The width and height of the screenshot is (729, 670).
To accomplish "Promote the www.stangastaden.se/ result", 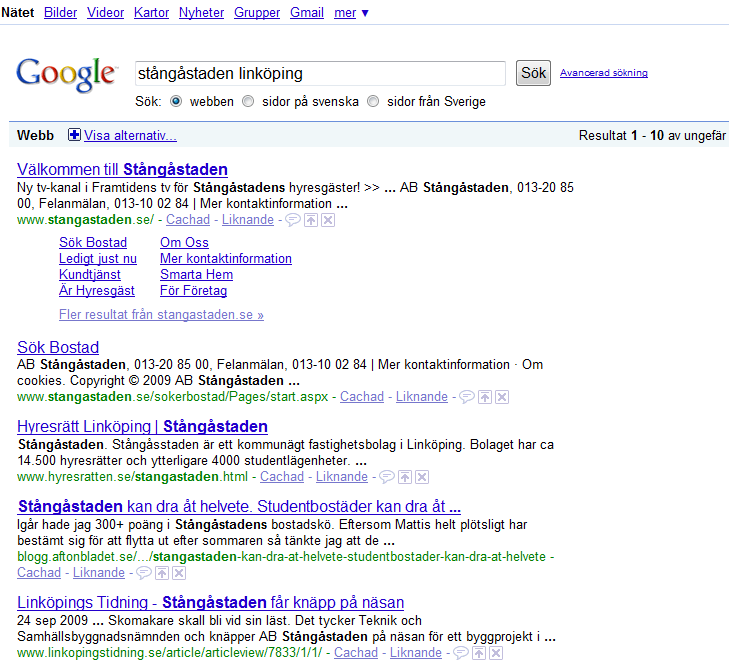I will (x=311, y=220).
